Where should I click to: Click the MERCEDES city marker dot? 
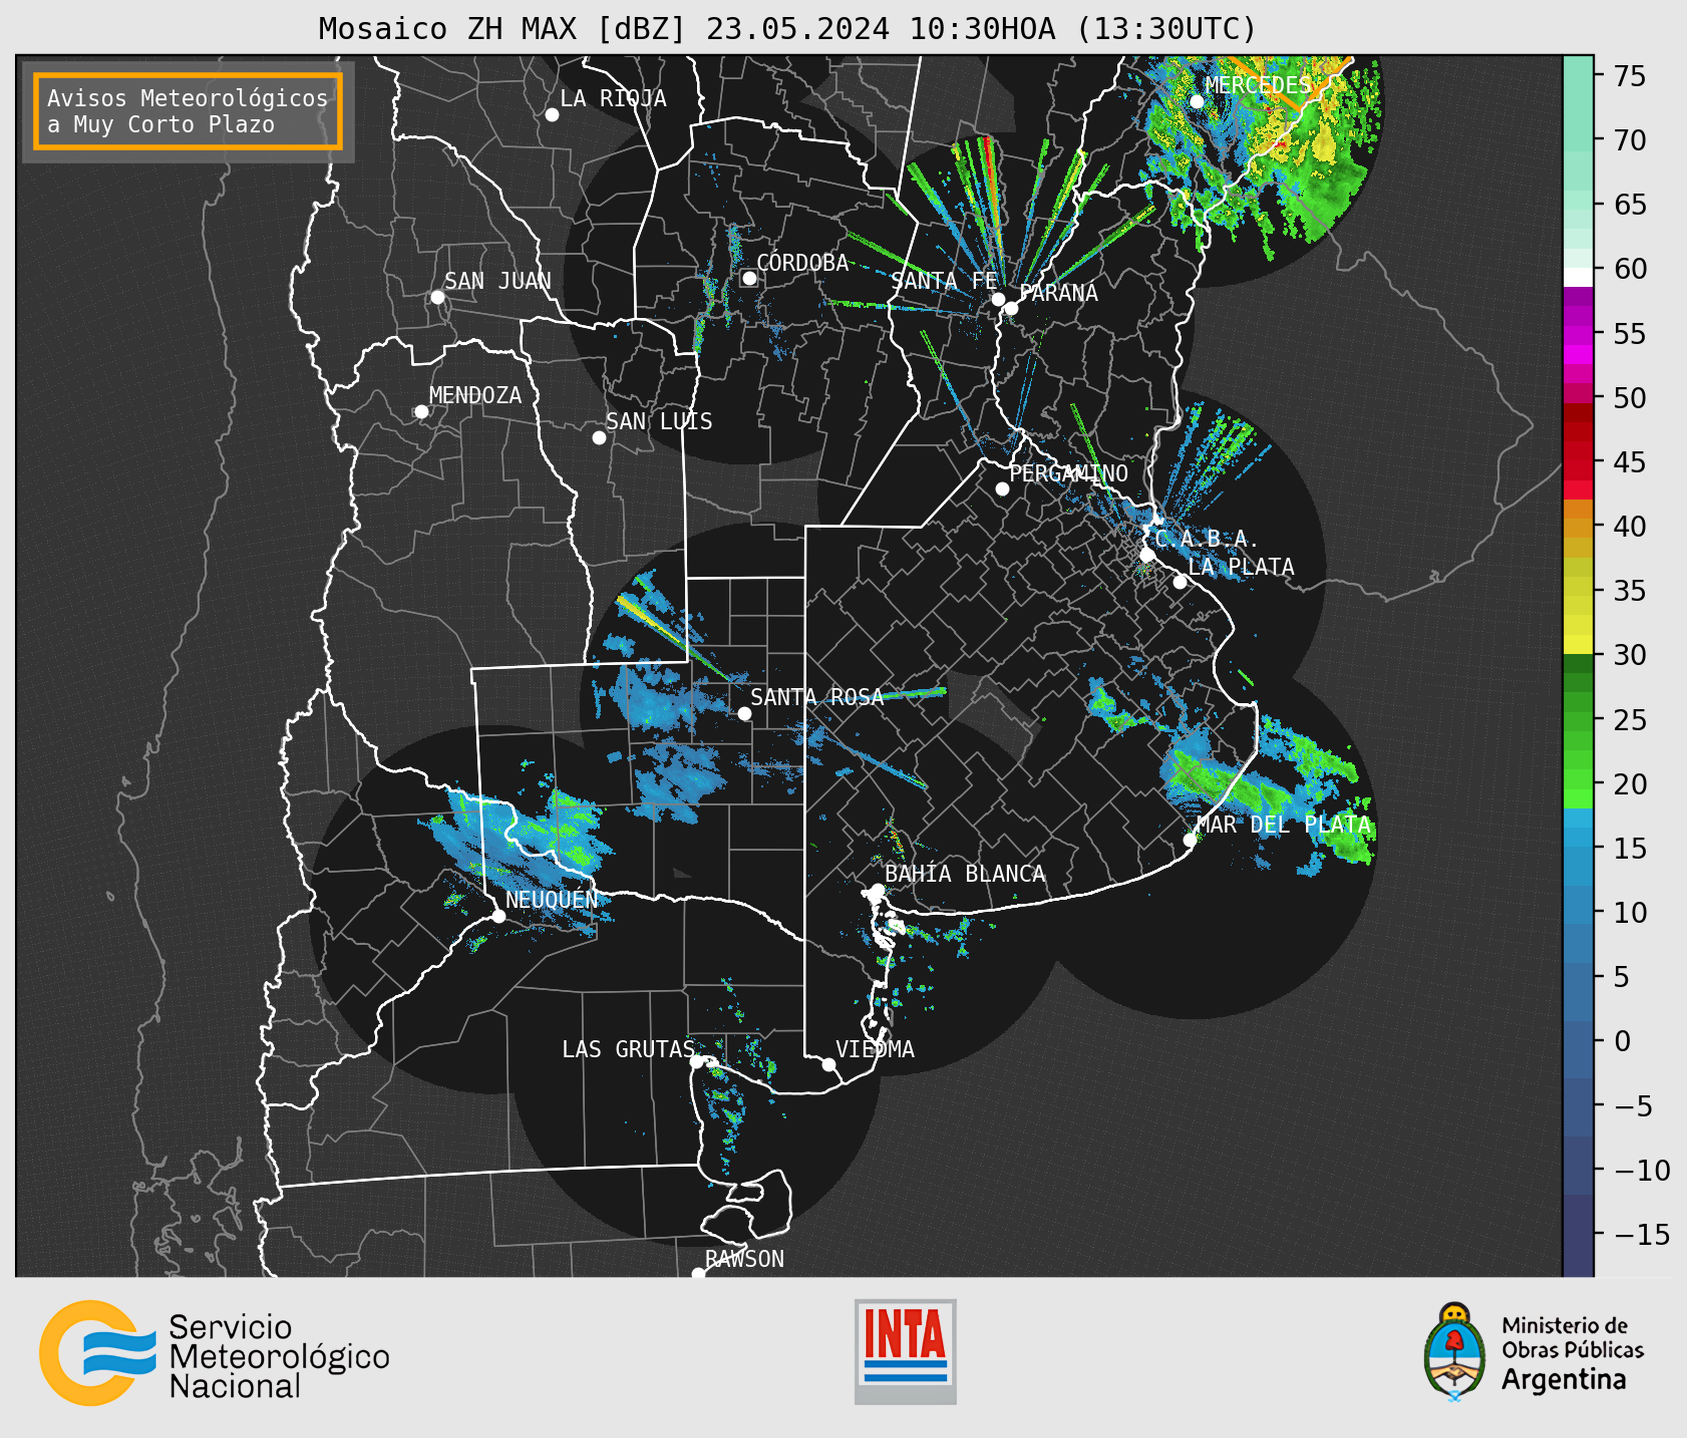click(x=1197, y=101)
